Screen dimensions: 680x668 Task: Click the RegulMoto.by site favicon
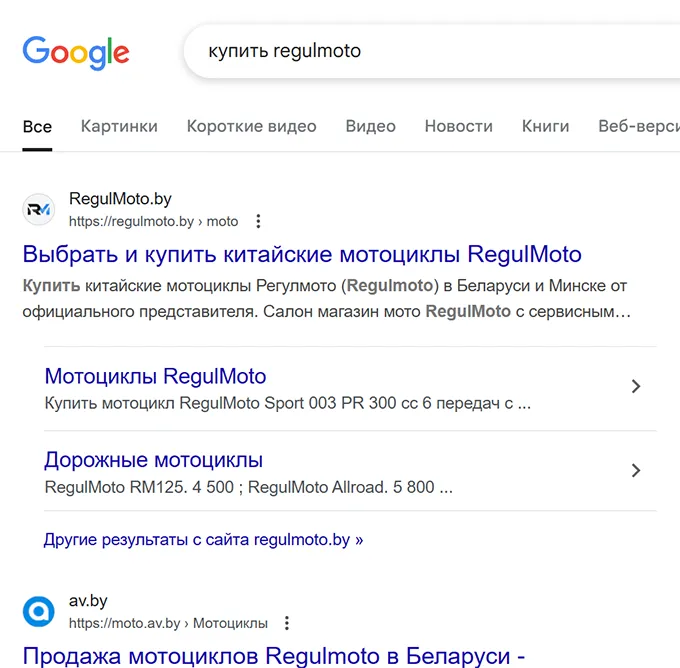point(39,209)
